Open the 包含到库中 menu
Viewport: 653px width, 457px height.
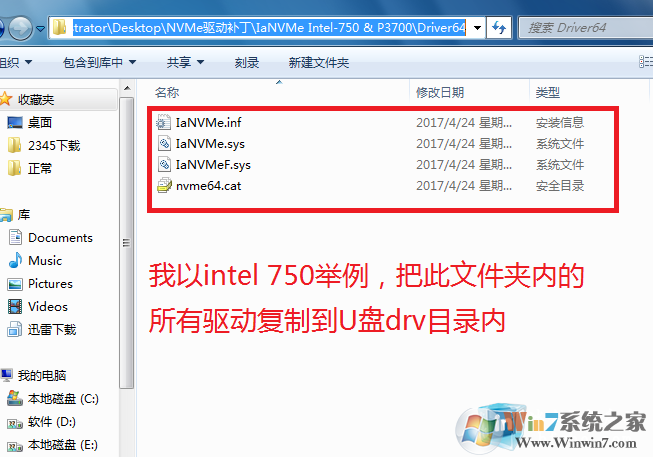pyautogui.click(x=100, y=62)
